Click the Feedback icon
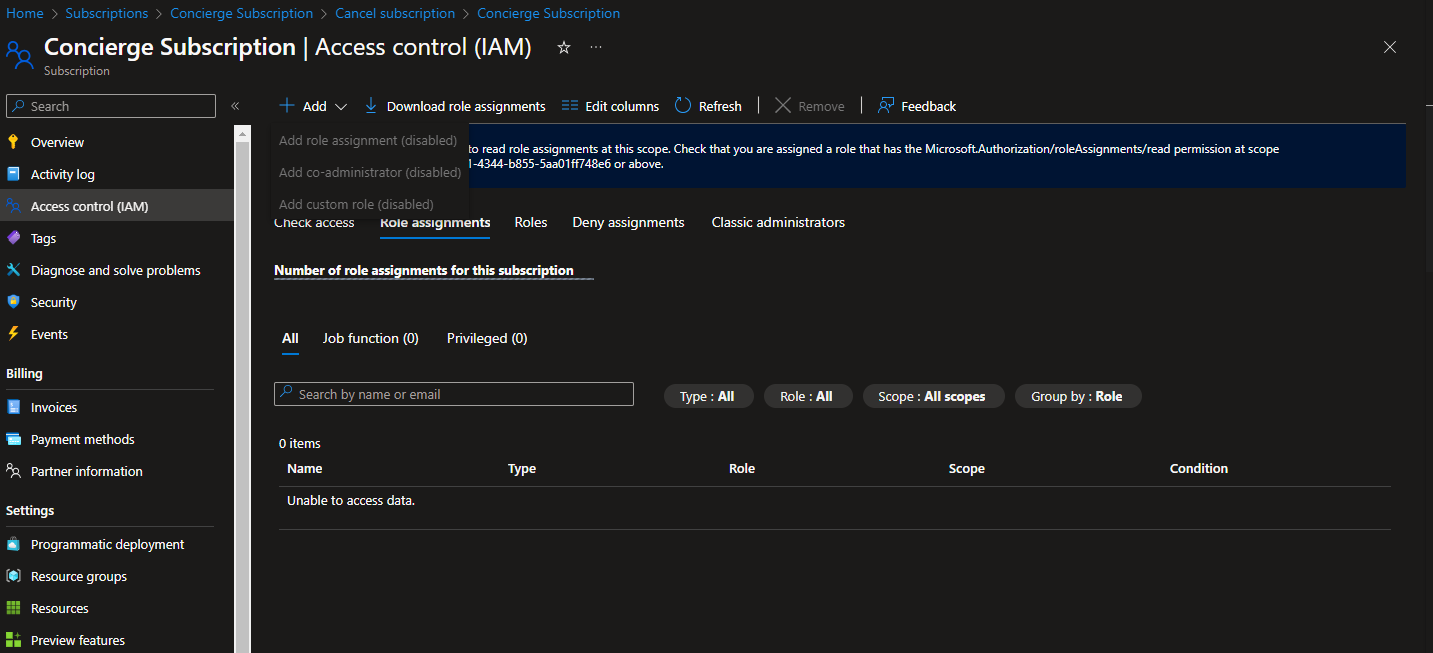 884,105
